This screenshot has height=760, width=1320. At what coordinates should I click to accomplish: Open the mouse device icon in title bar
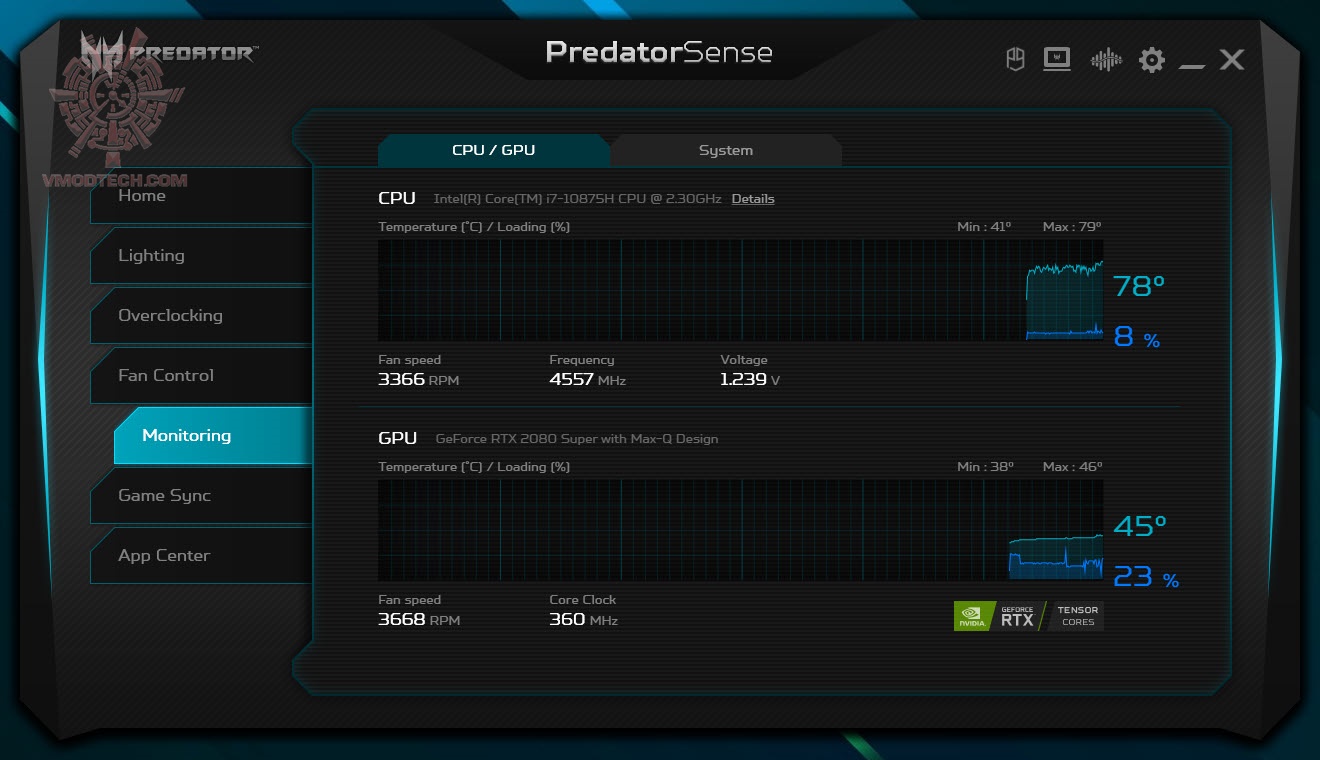1016,60
